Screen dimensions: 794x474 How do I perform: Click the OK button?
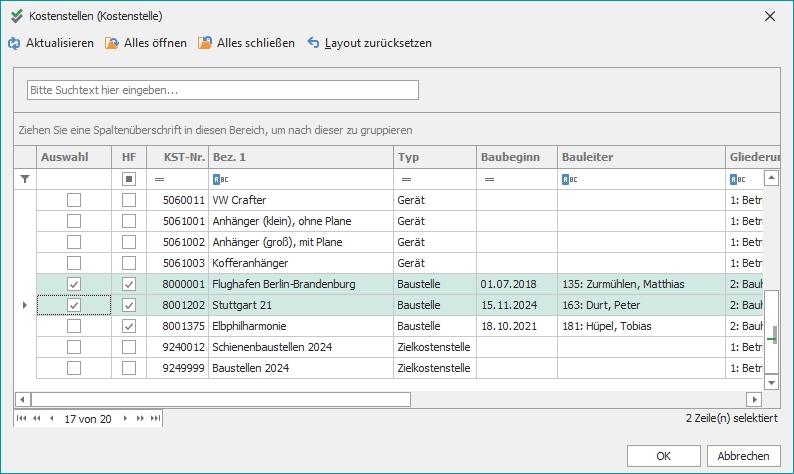coord(663,455)
